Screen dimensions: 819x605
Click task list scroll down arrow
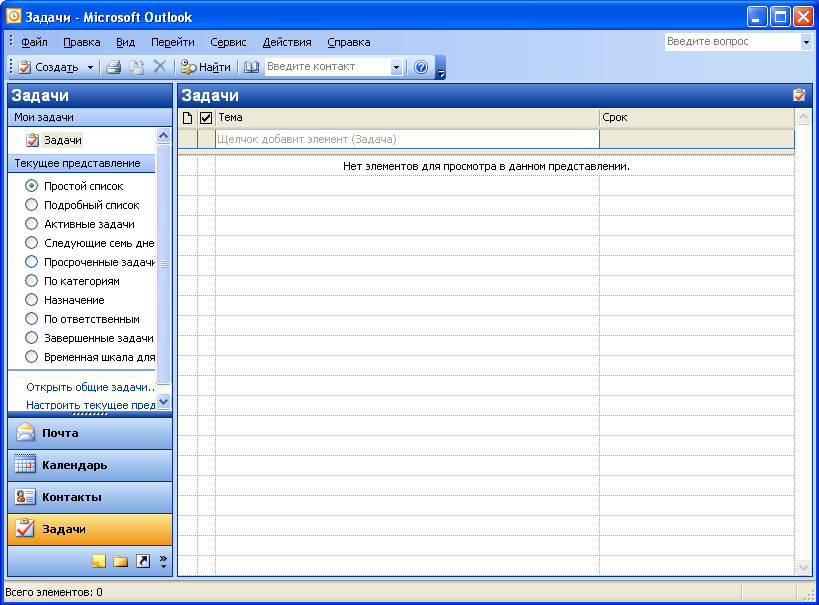803,567
